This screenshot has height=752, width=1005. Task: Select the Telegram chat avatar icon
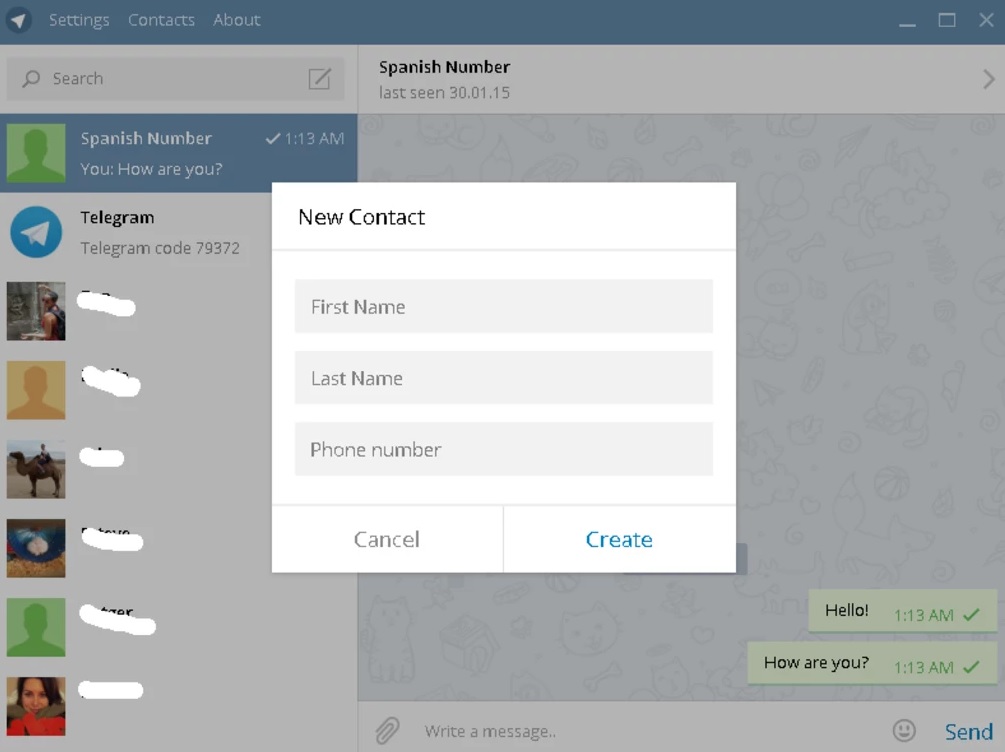tap(36, 232)
